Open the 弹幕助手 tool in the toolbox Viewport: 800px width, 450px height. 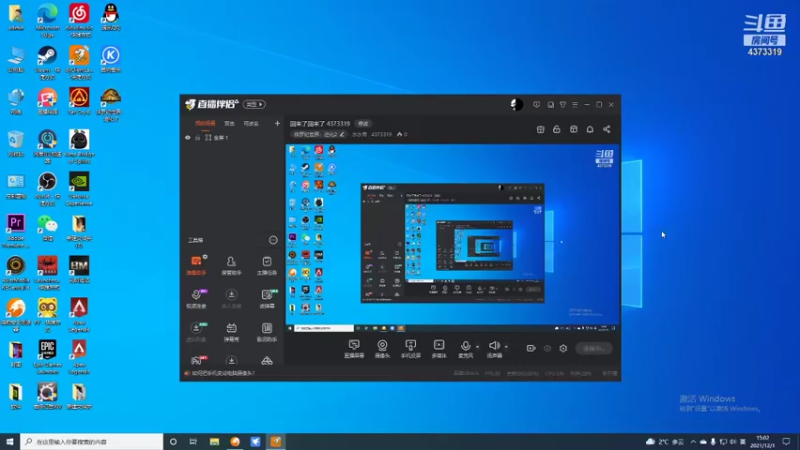196,265
